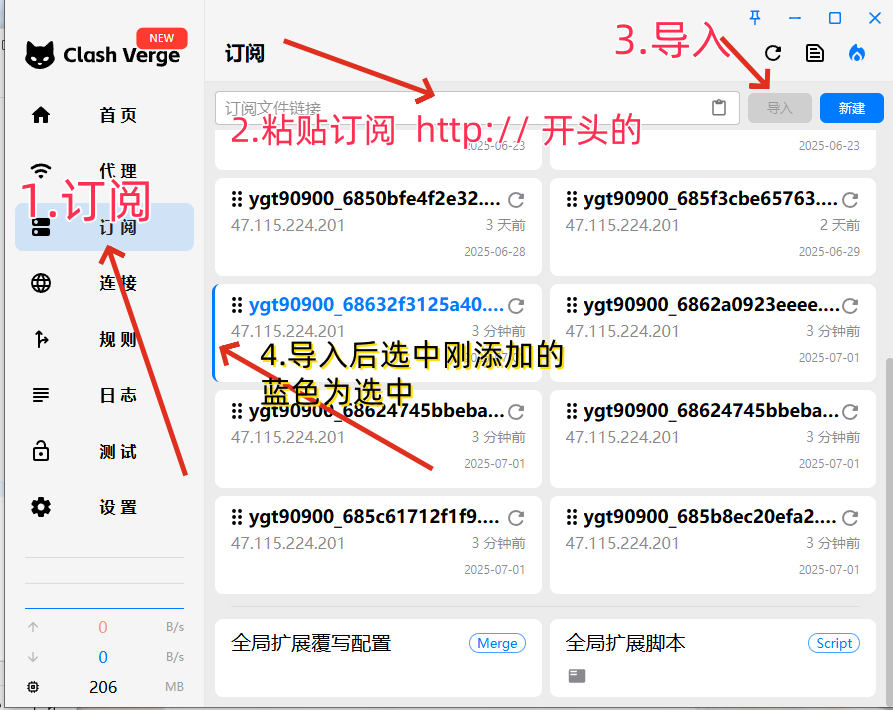Open the runtime config document icon
This screenshot has width=893, height=710.
[x=815, y=54]
